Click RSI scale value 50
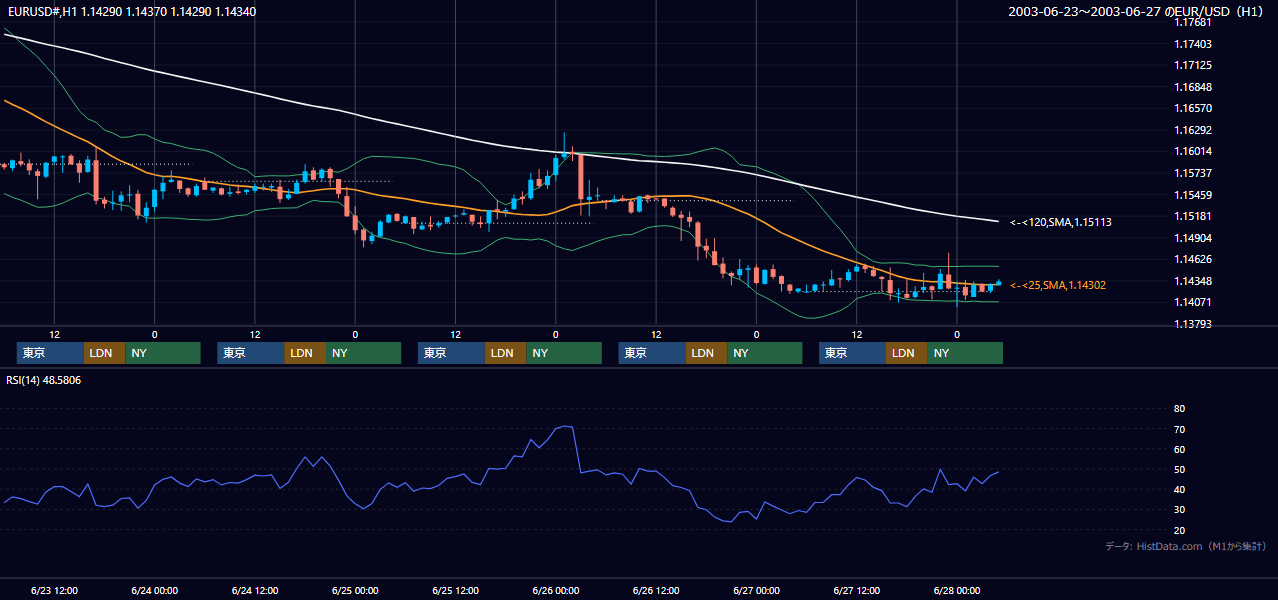Image resolution: width=1278 pixels, height=600 pixels. coord(1179,469)
